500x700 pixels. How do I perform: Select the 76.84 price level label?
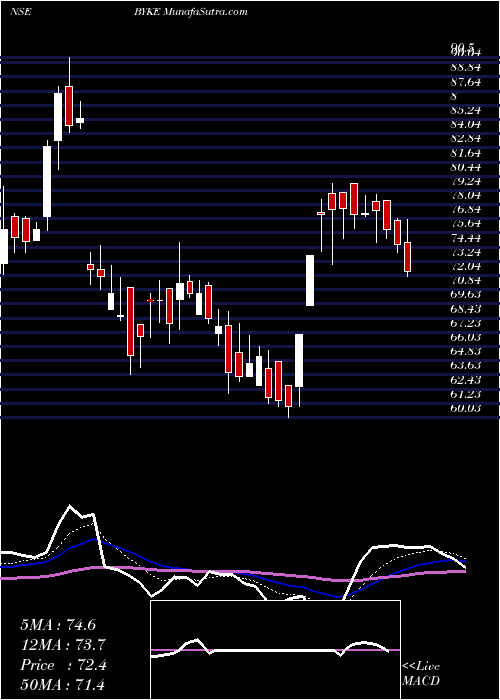pos(466,210)
